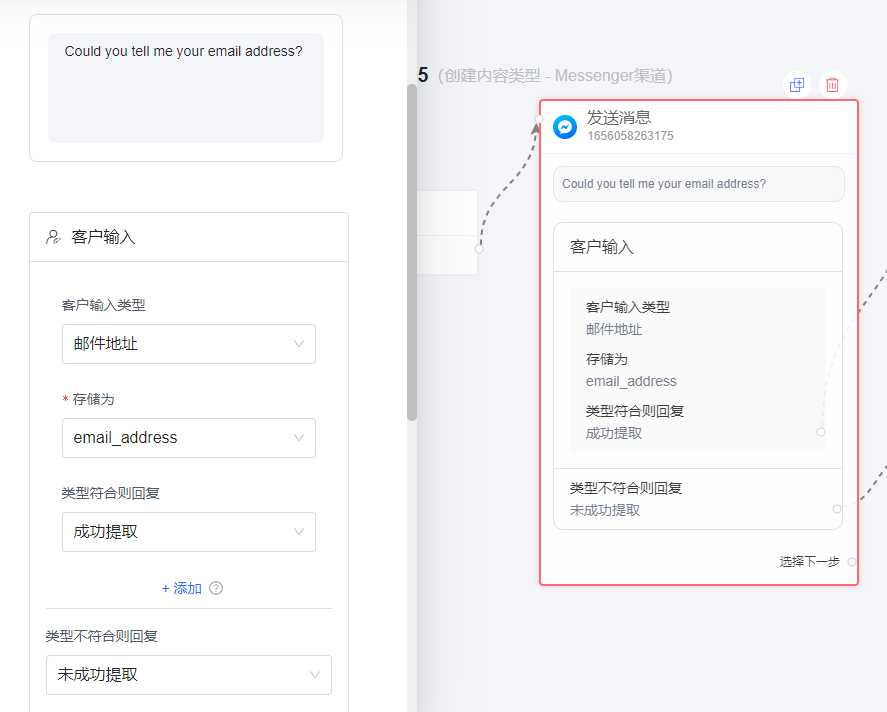Click the left panel vertical scrollbar
Image resolution: width=887 pixels, height=712 pixels.
[x=412, y=252]
